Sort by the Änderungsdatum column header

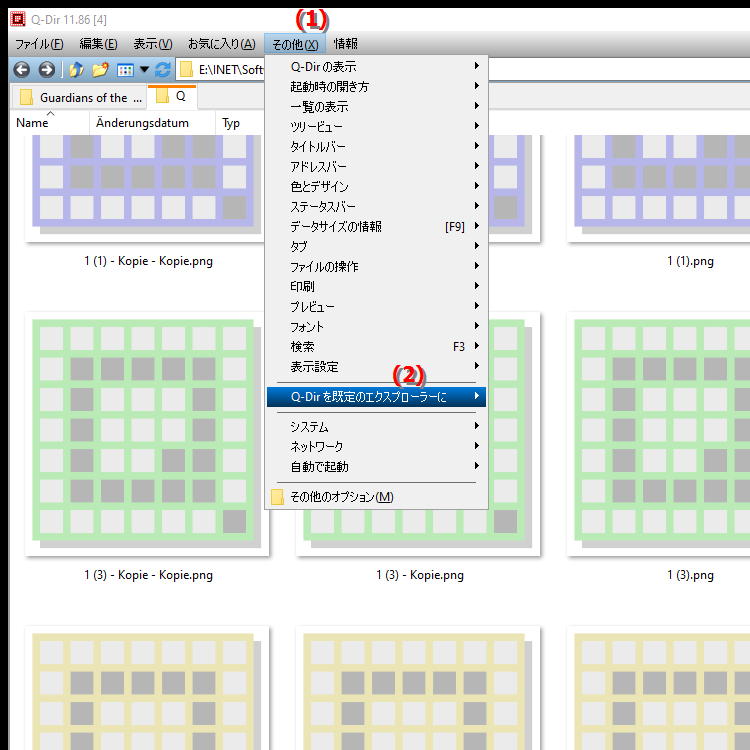coord(152,123)
